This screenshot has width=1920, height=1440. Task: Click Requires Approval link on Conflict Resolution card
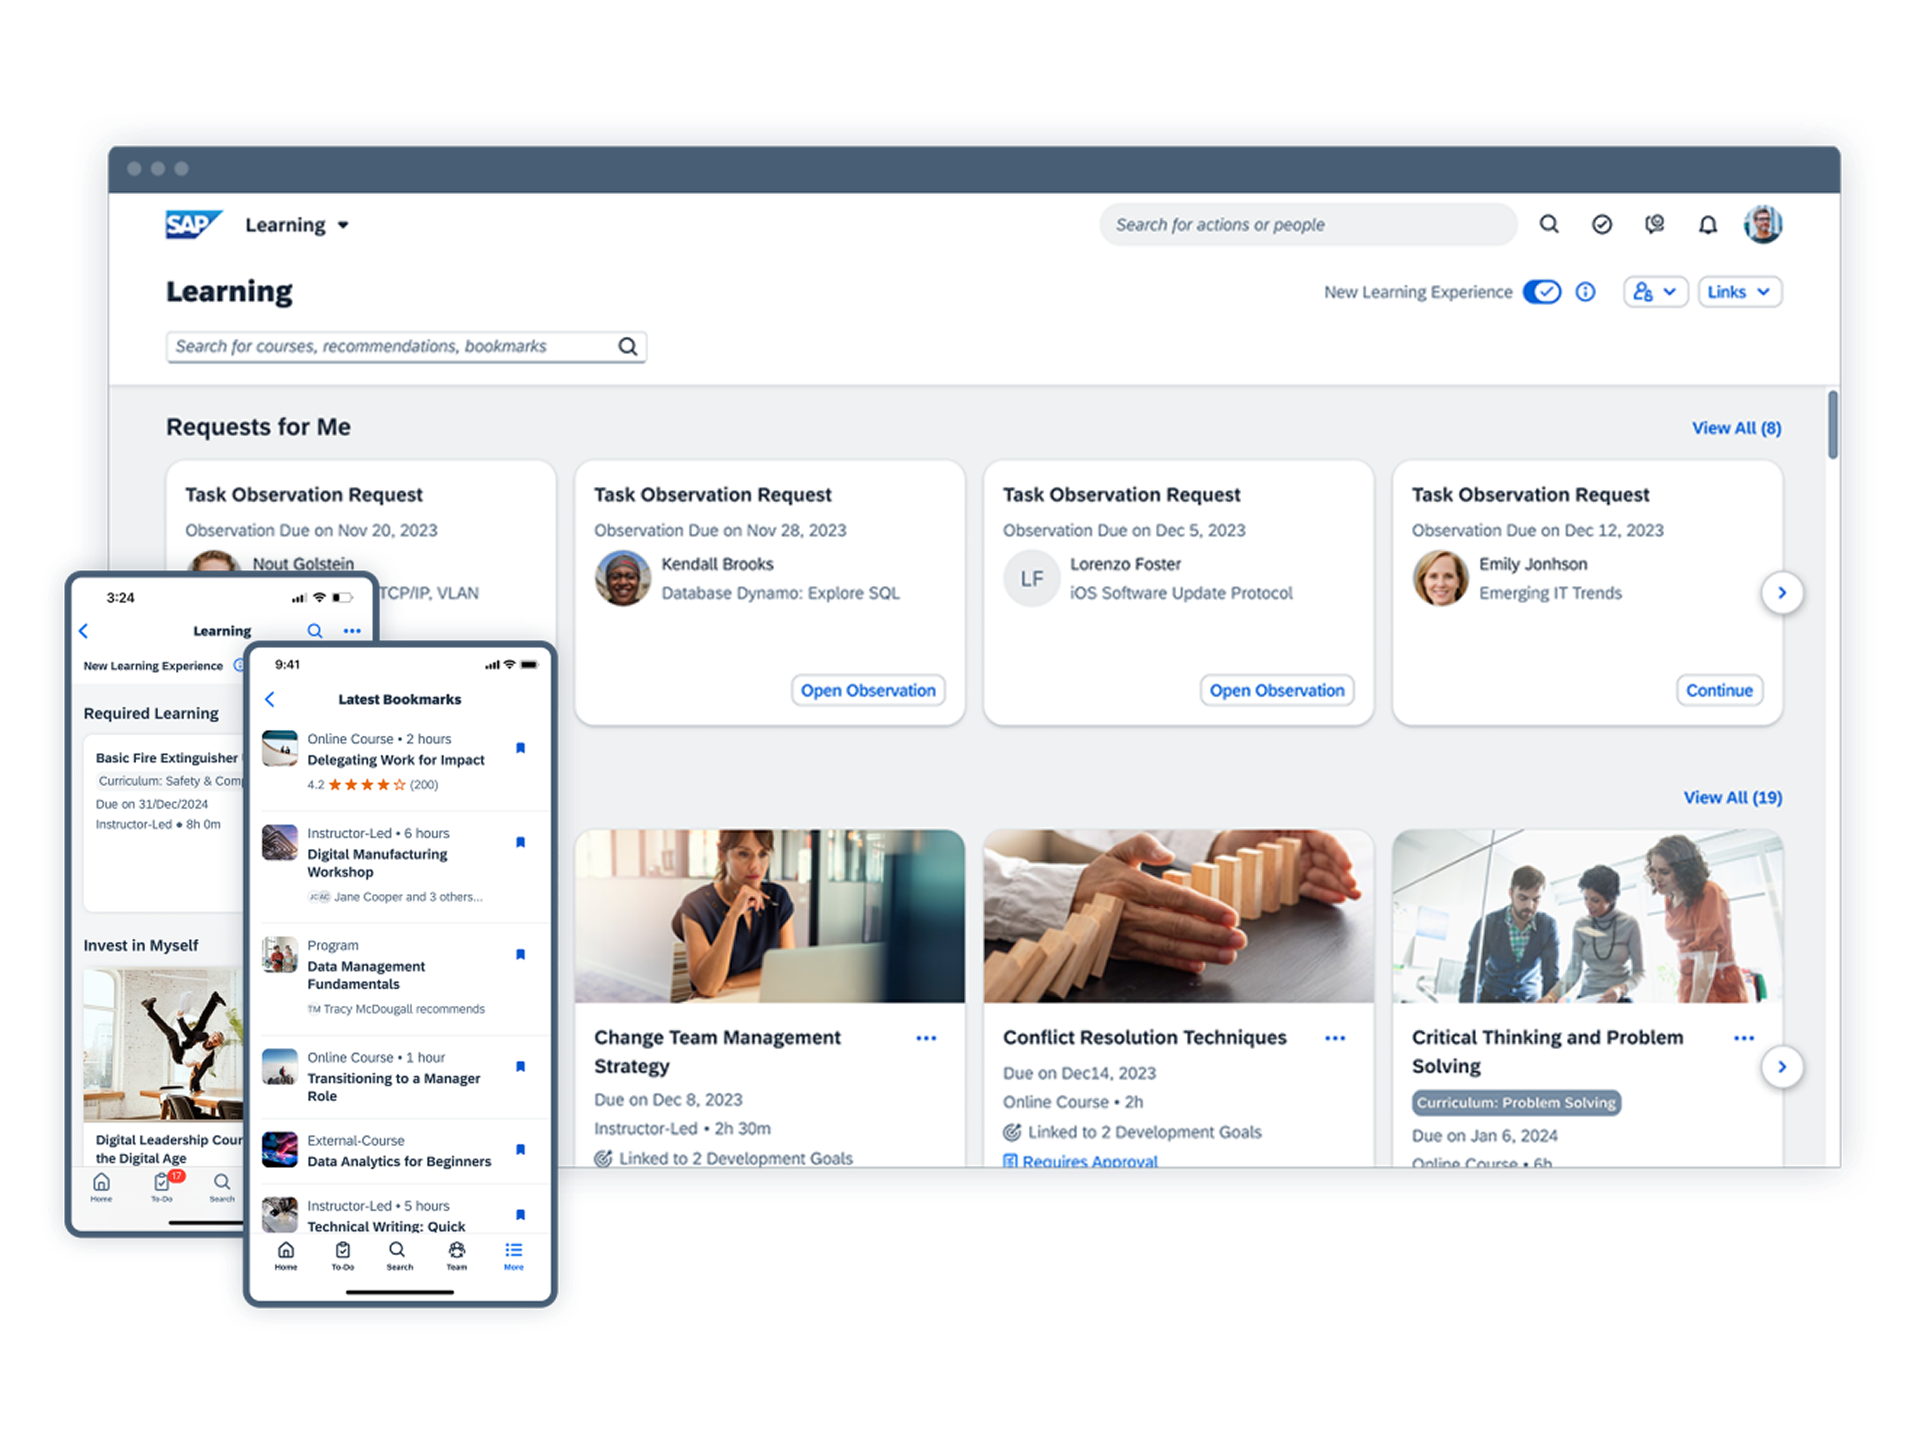pyautogui.click(x=1080, y=1160)
